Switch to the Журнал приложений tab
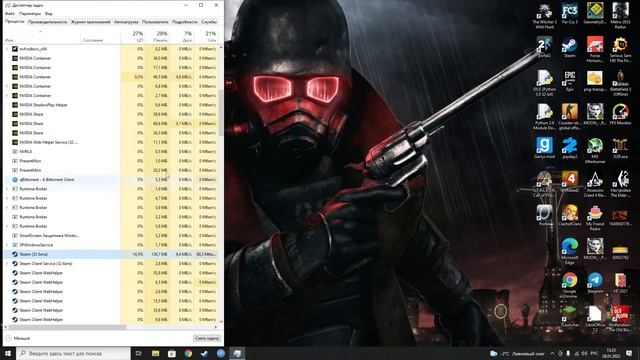 [91, 22]
